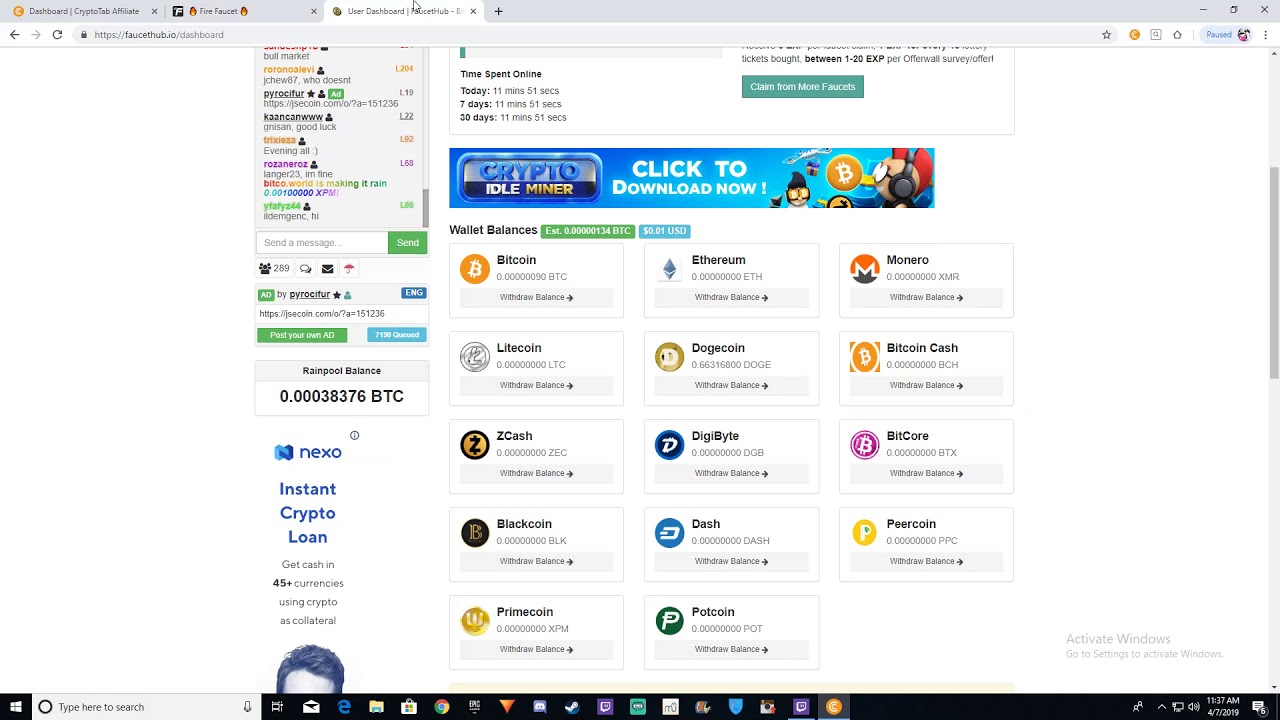
Task: Click the Monero coin icon
Action: pos(865,269)
